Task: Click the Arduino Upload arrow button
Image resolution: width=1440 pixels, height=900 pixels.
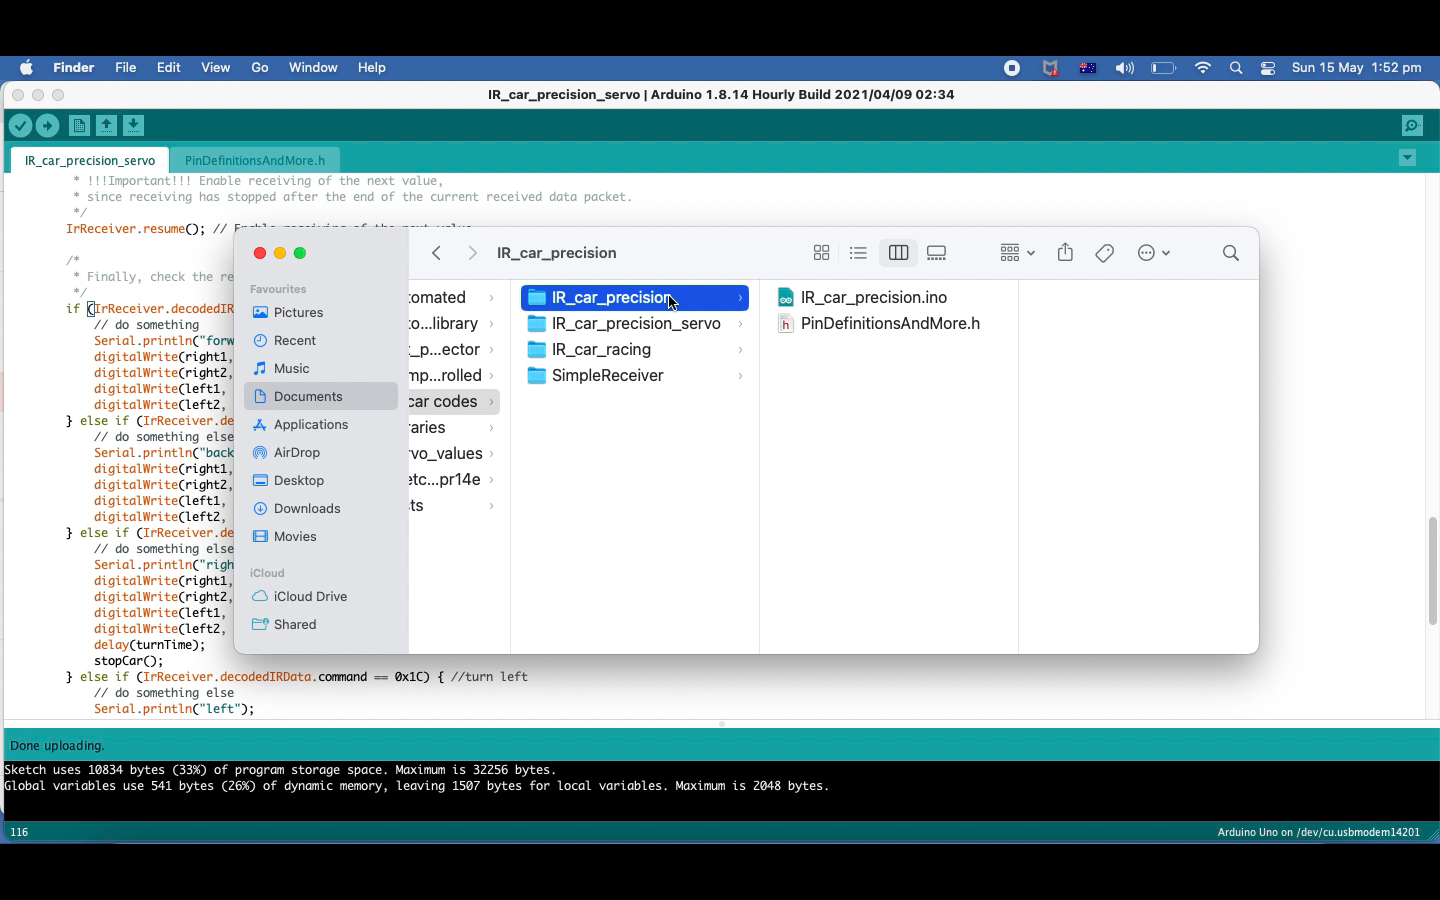Action: (47, 126)
